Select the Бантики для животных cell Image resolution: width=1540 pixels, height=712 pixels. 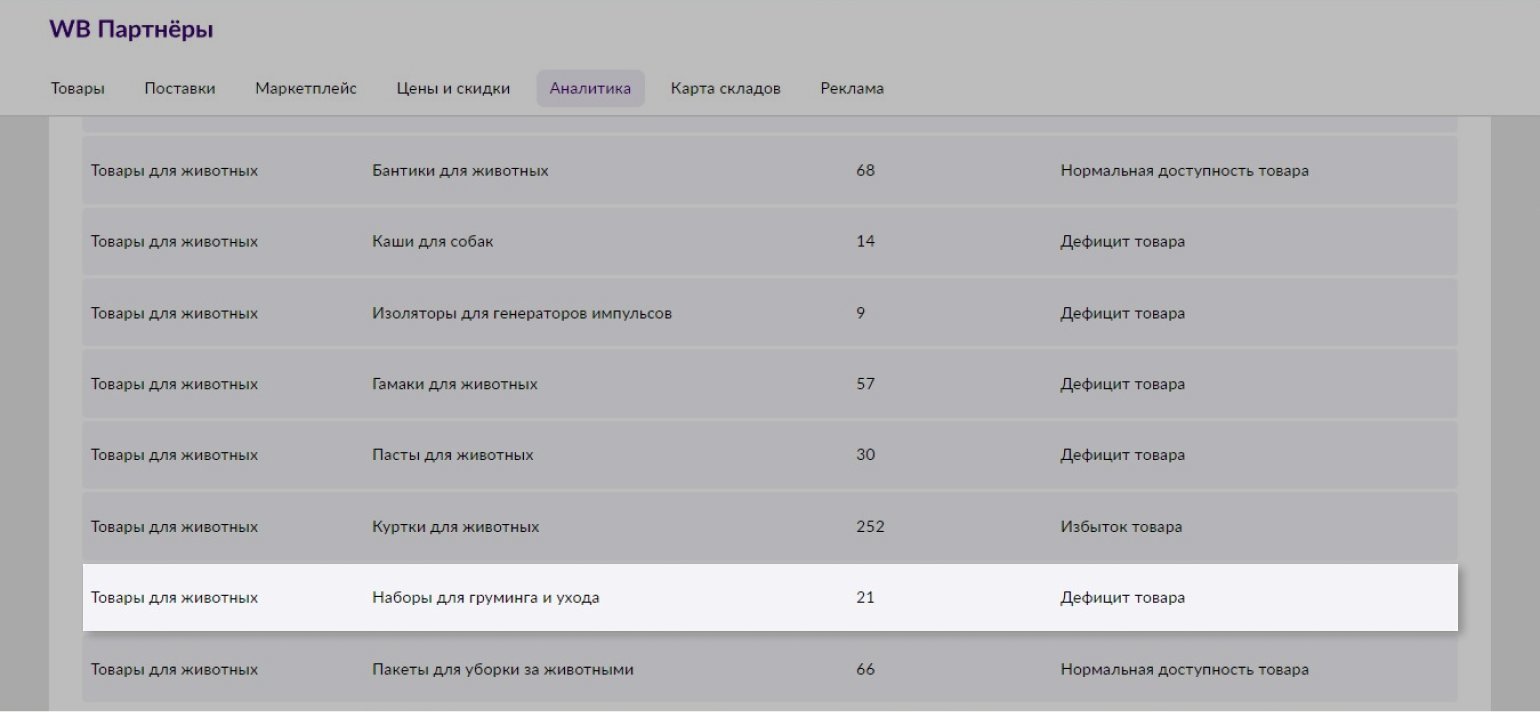460,171
